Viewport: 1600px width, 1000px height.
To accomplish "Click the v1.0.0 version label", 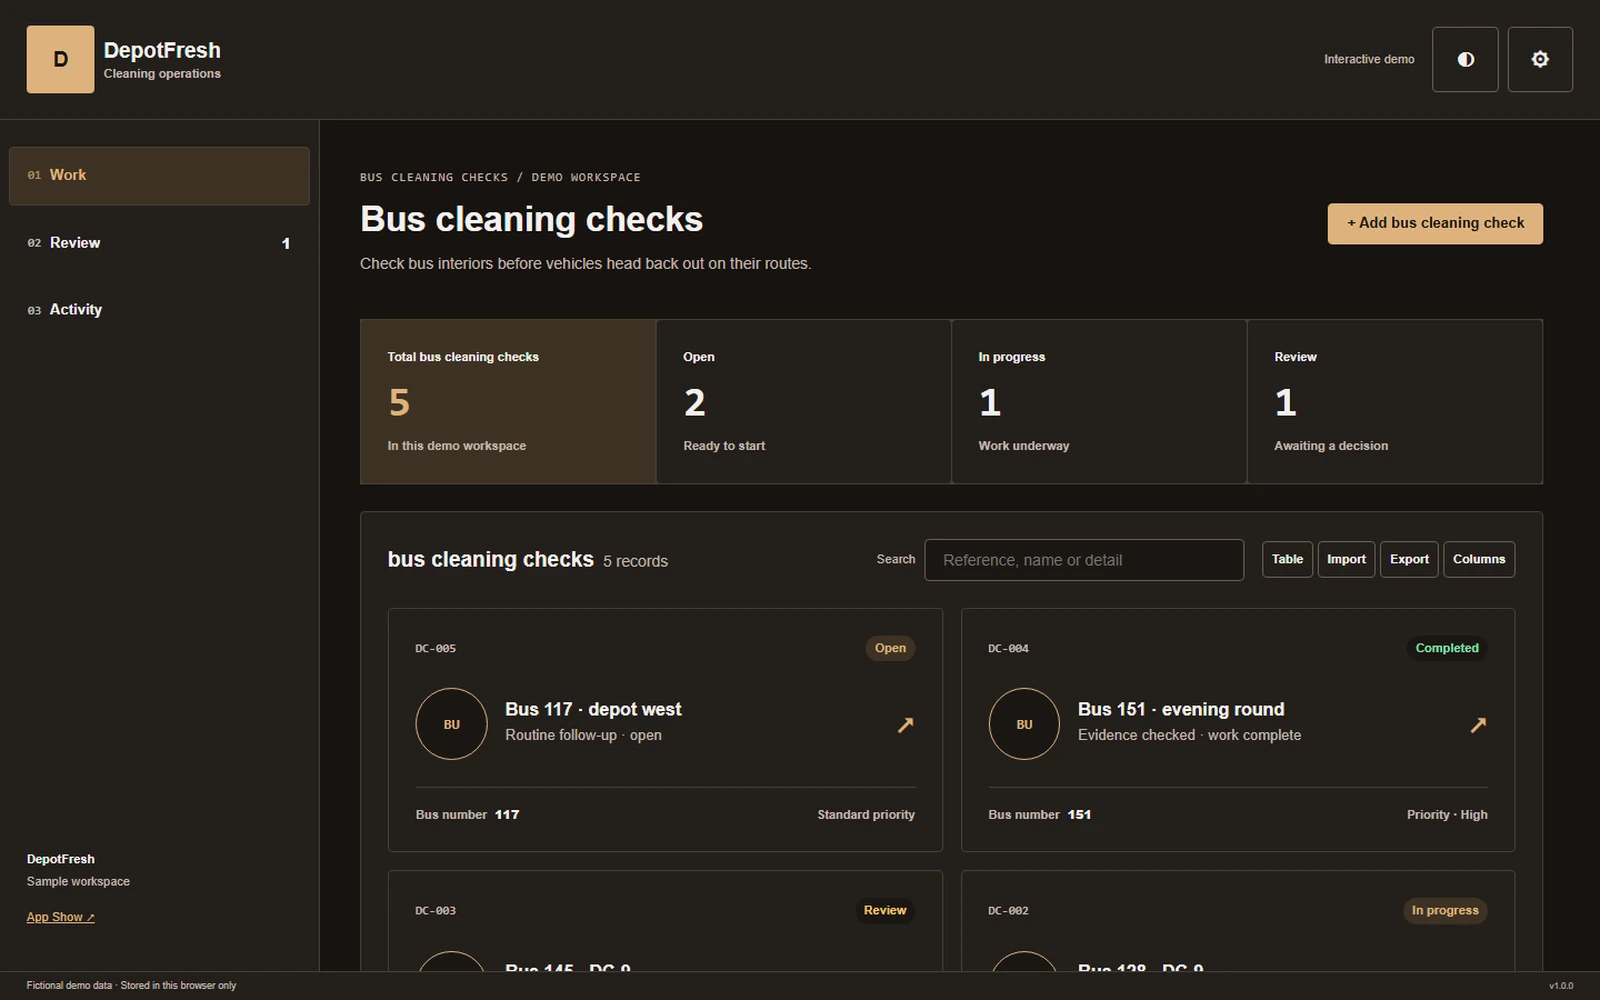I will (1561, 986).
